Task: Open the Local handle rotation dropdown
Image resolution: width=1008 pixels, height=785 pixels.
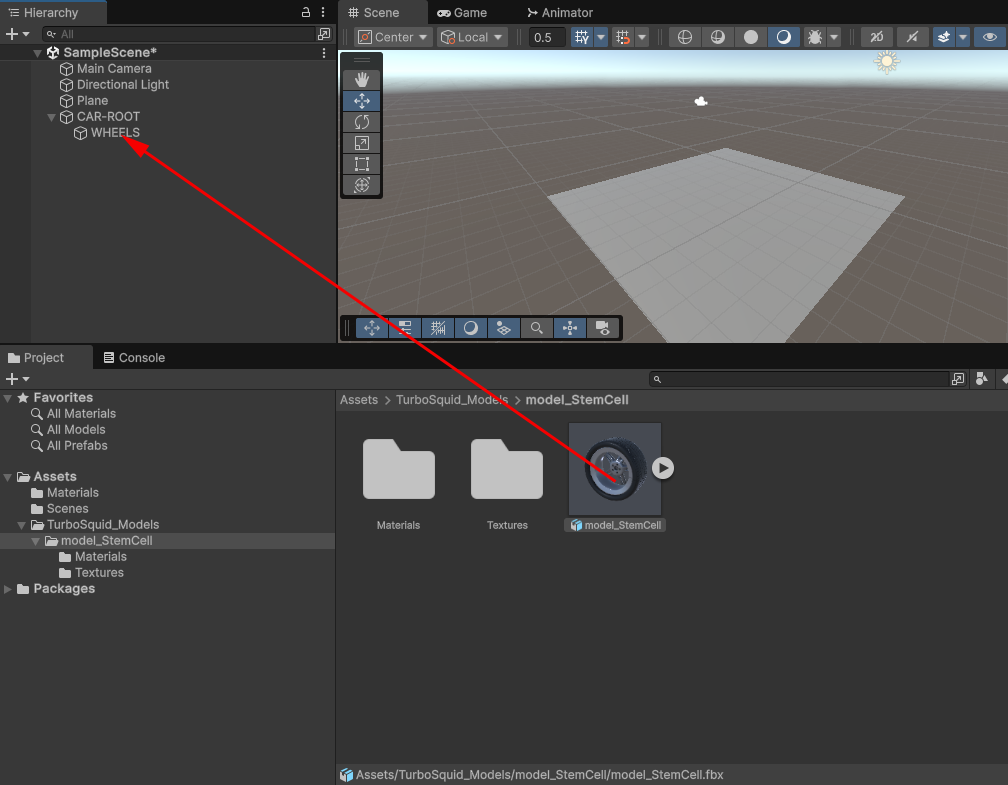Action: pyautogui.click(x=469, y=36)
